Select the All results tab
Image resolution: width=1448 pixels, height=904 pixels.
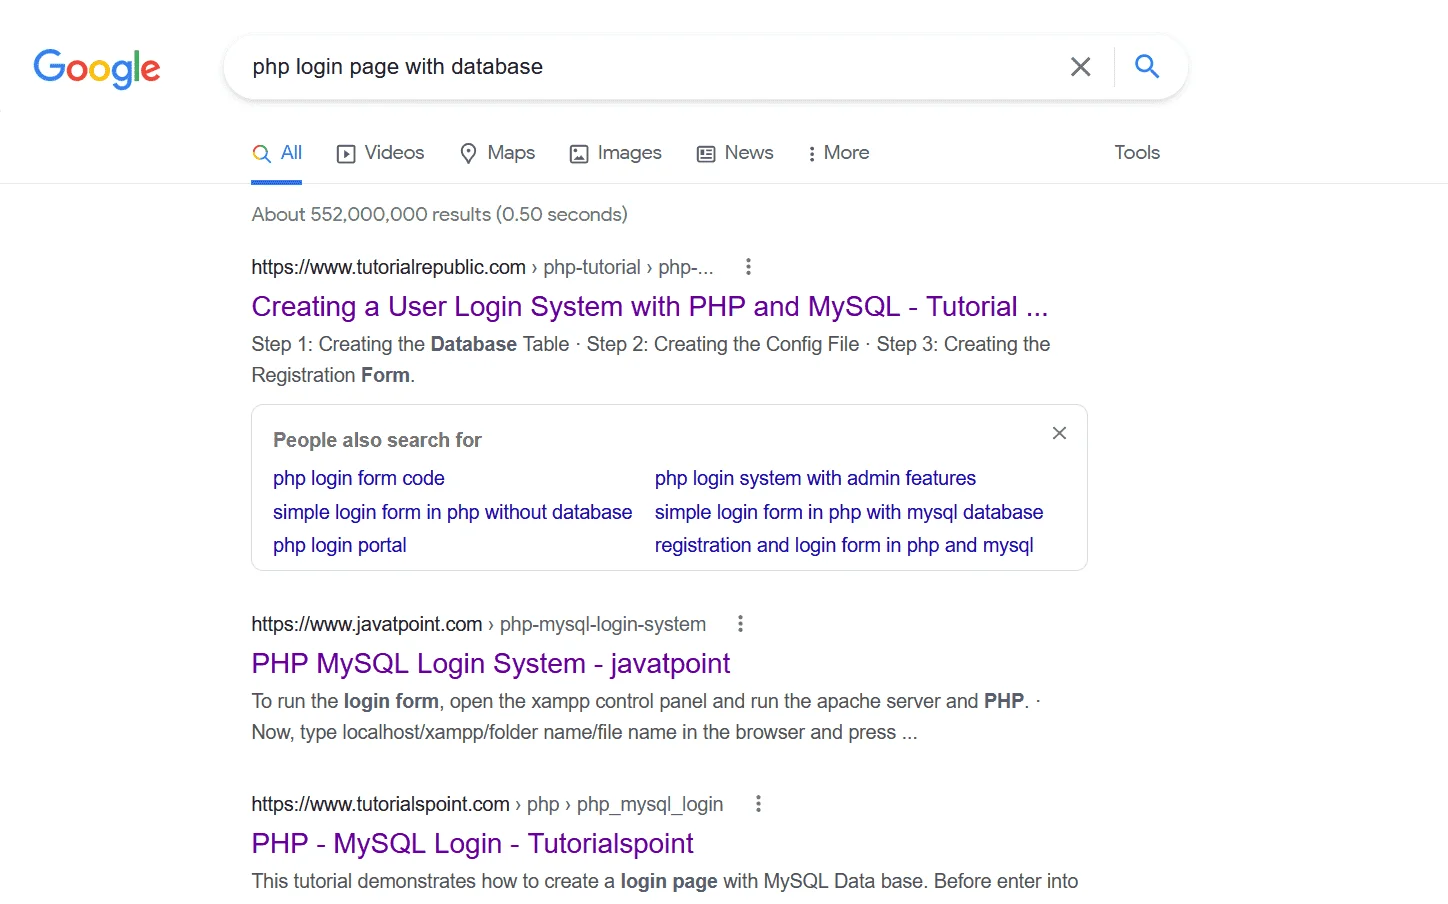(x=277, y=153)
